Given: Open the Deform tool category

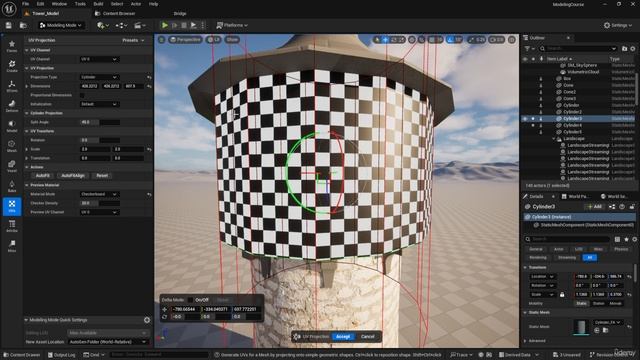Looking at the screenshot, I should coord(12,106).
